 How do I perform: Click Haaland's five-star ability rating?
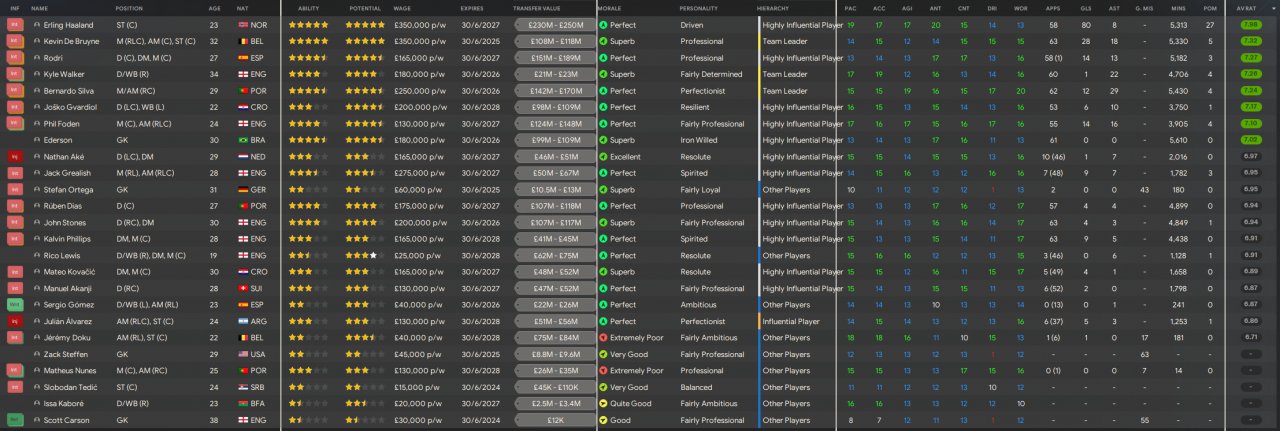coord(308,25)
